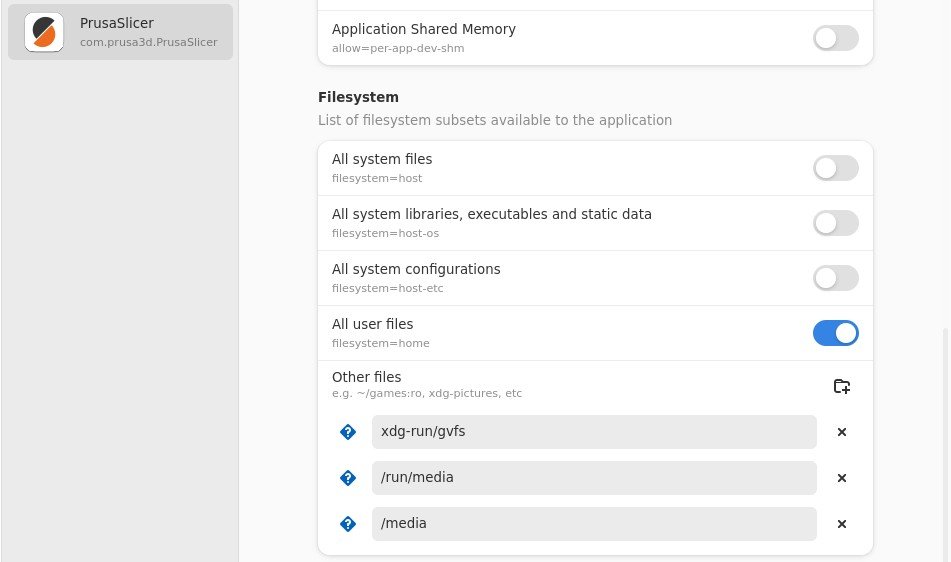Click the Filesystem section heading
The image size is (951, 562).
tap(358, 97)
